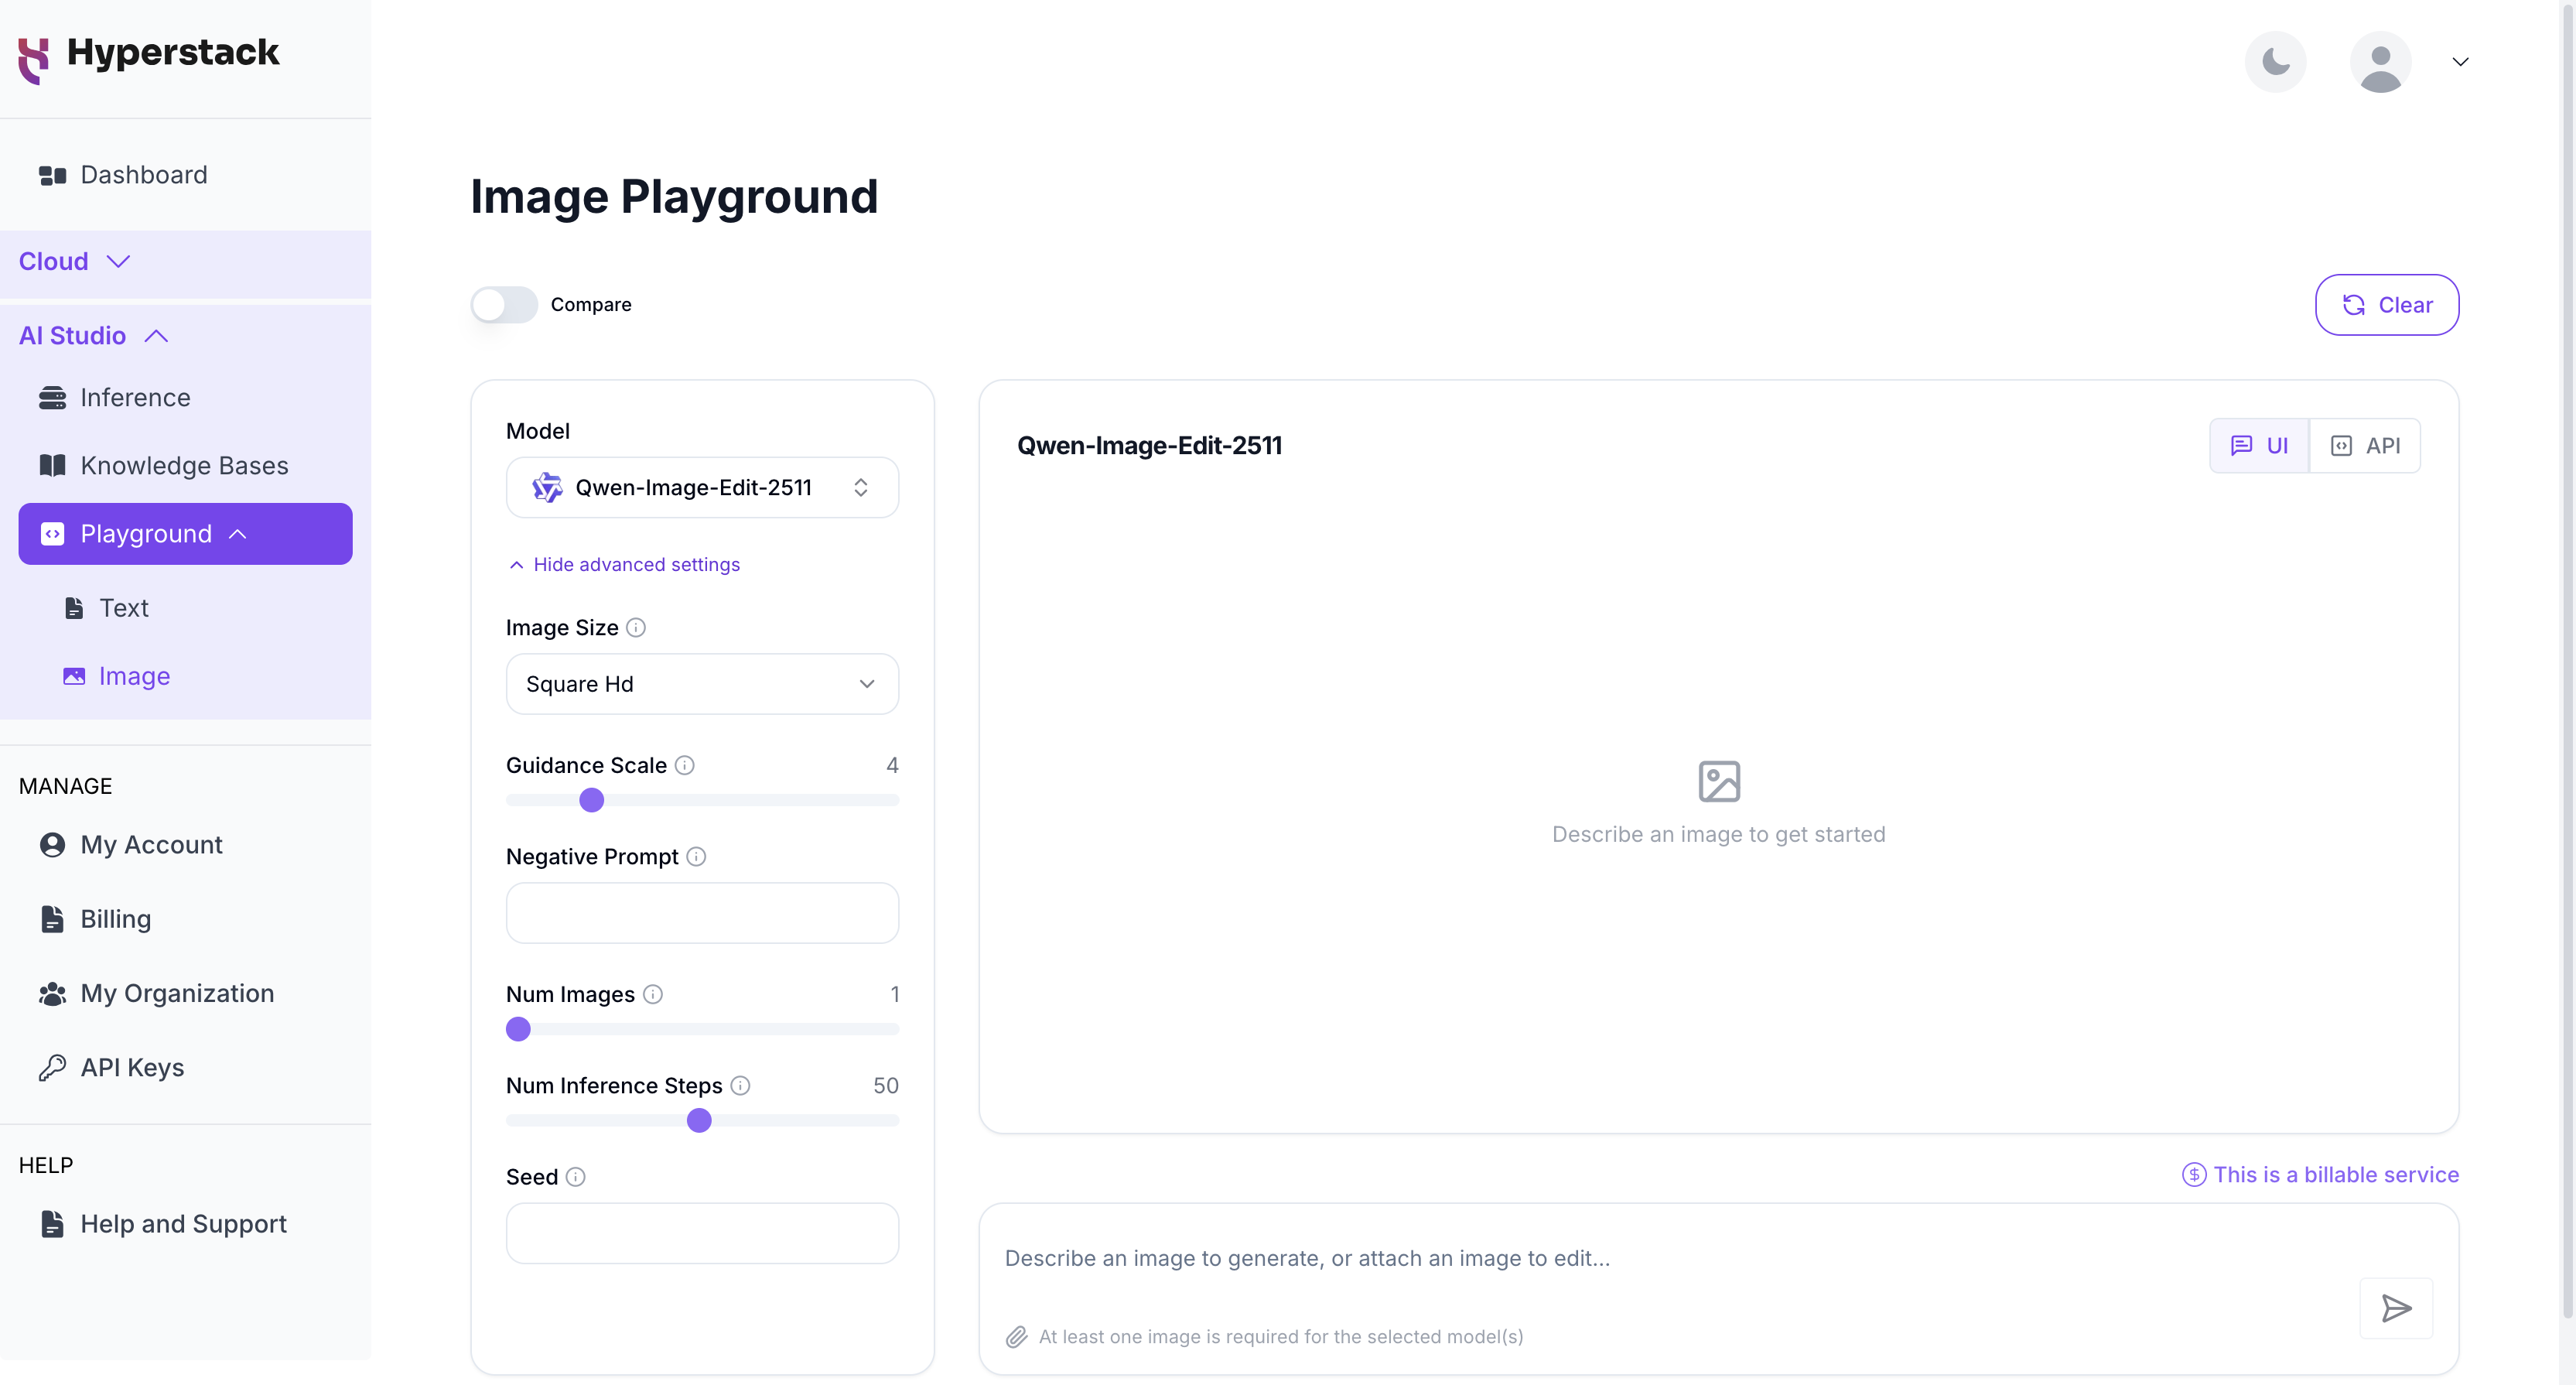2576x1385 pixels.
Task: Click the Guidance Scale info icon
Action: coord(684,765)
